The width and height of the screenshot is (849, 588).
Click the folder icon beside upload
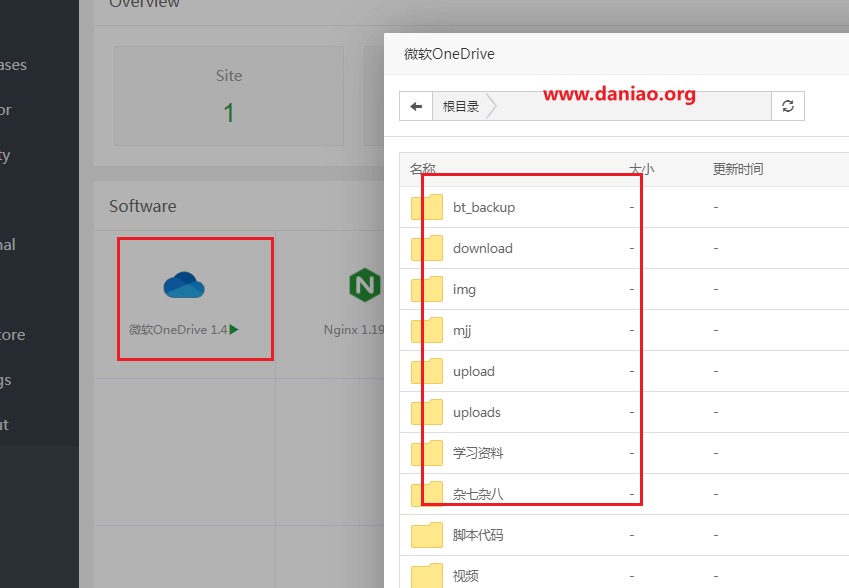[x=427, y=371]
